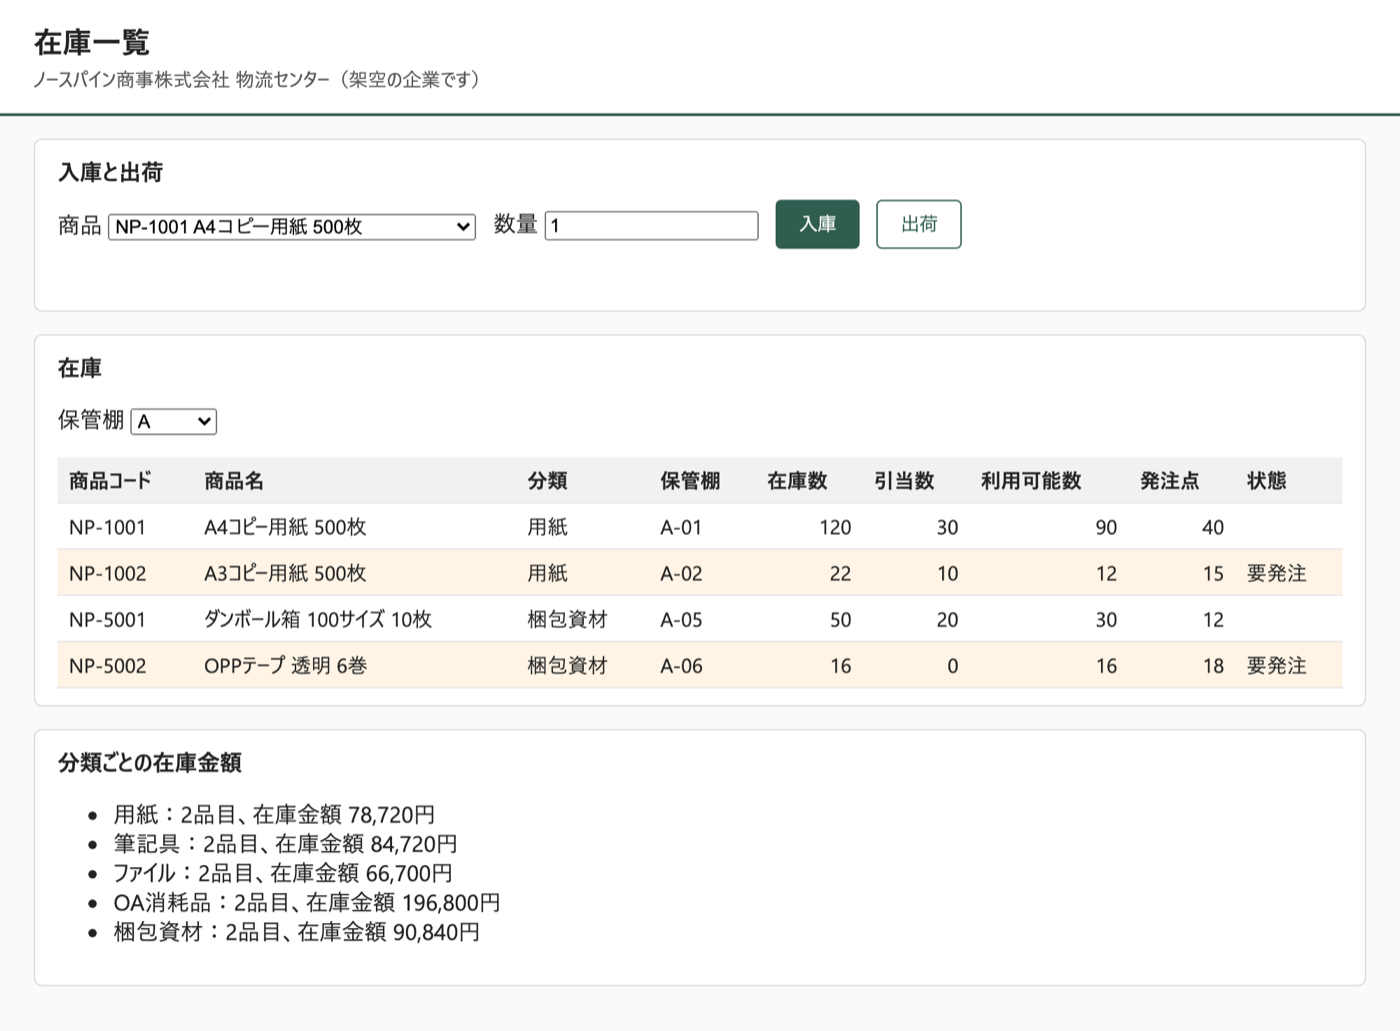Click ファイル category summary line
This screenshot has width=1400, height=1031.
click(x=283, y=873)
